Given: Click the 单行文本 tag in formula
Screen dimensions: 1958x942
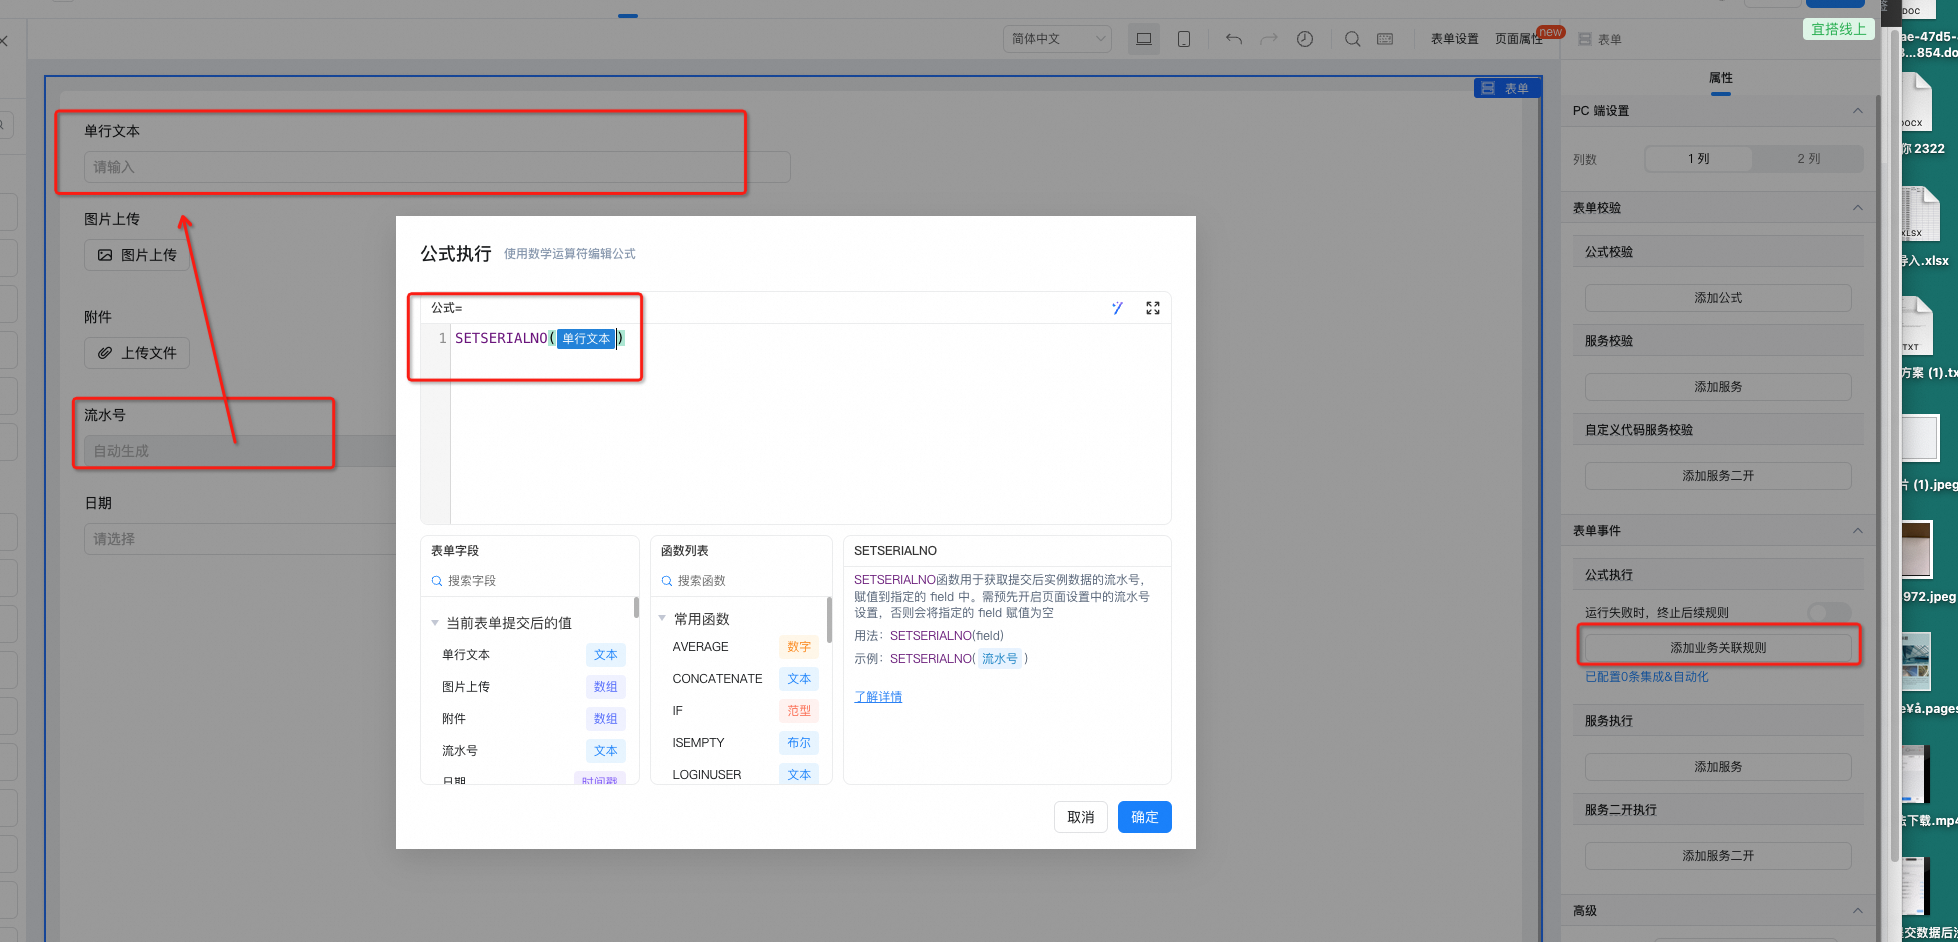Looking at the screenshot, I should coord(586,339).
